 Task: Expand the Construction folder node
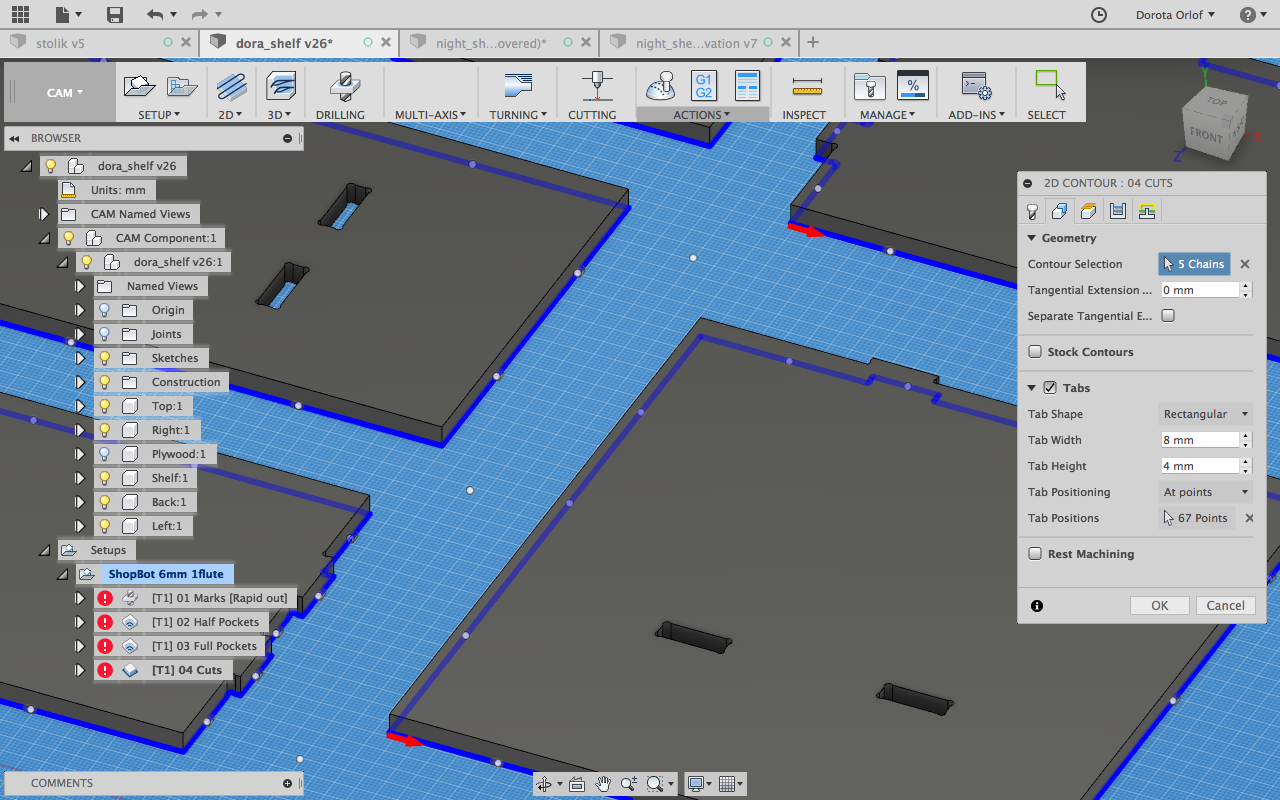click(x=80, y=382)
